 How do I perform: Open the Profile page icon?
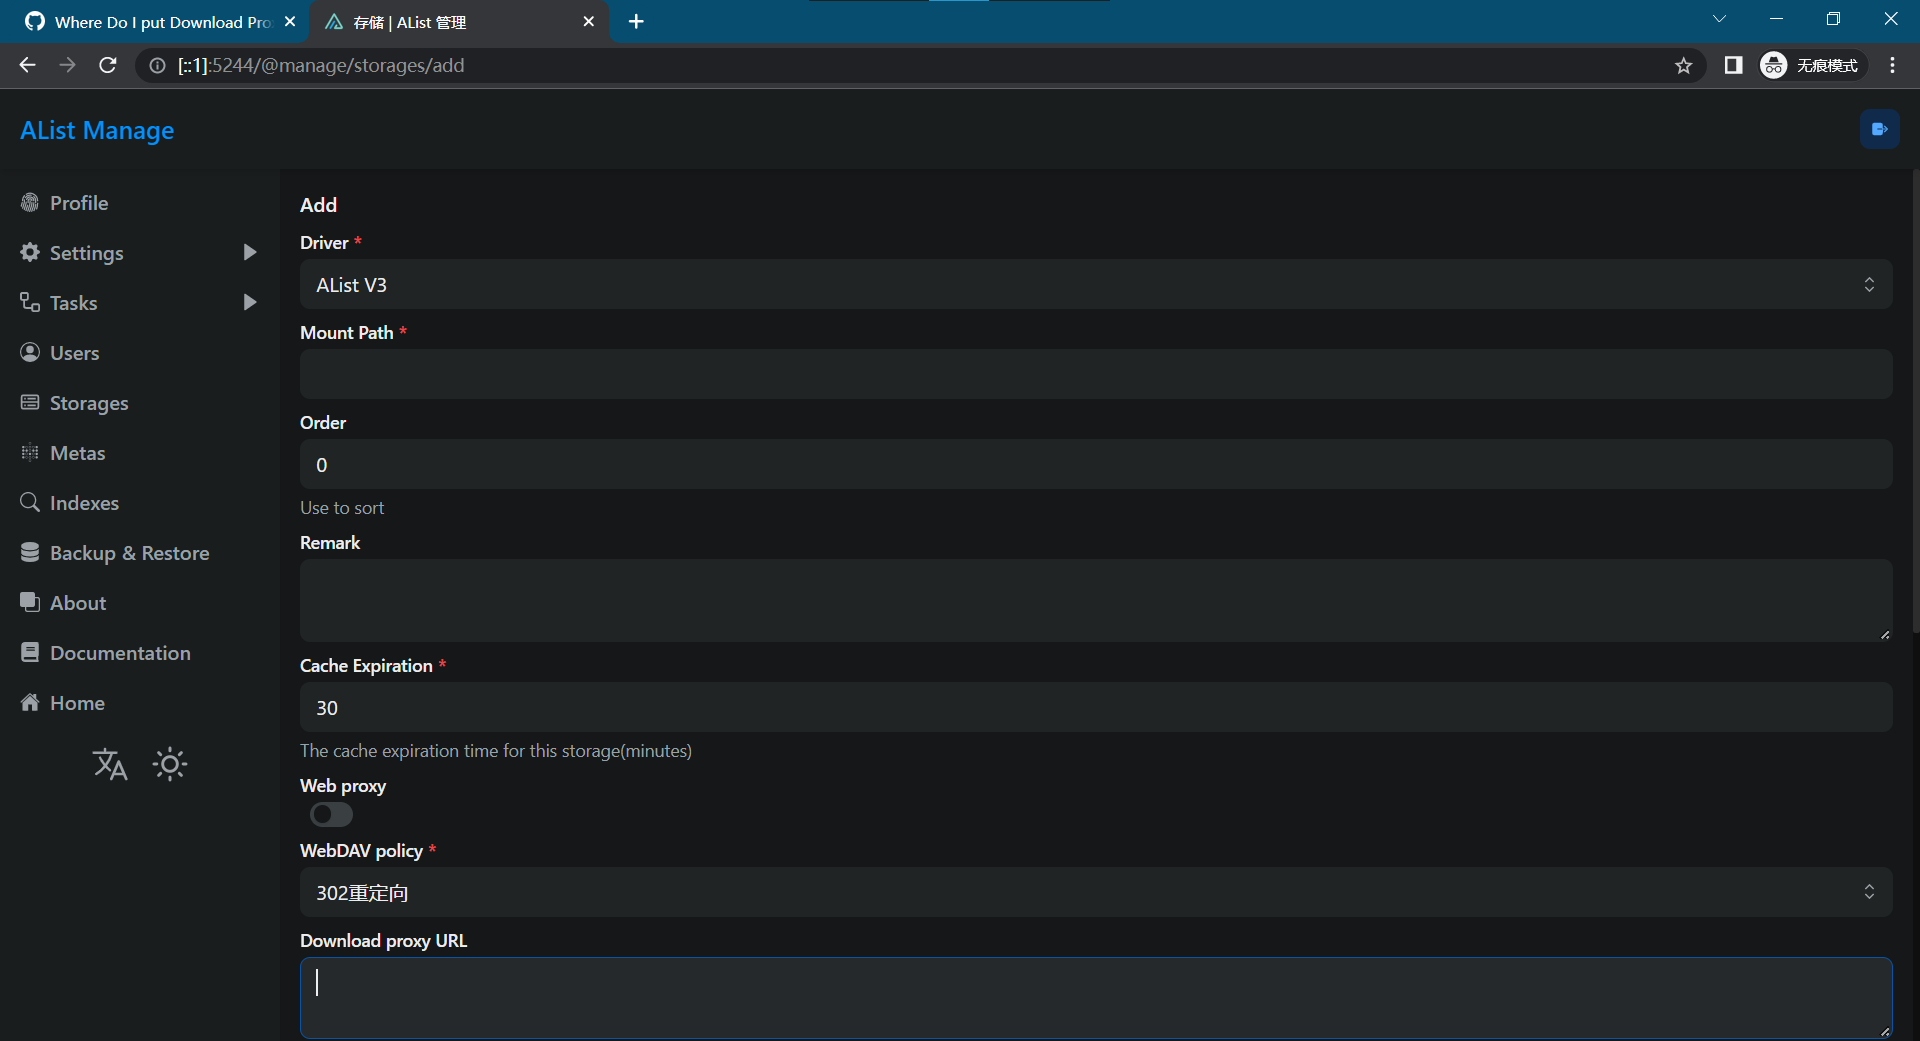click(30, 202)
